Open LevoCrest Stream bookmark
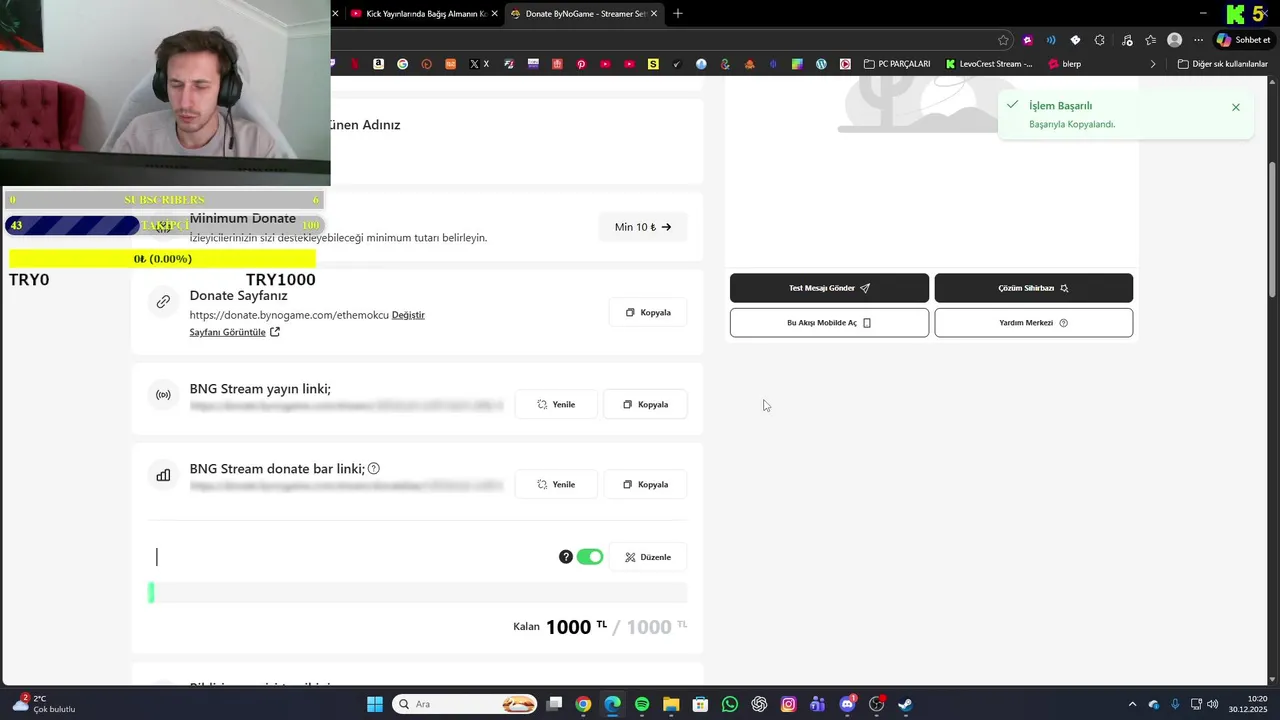This screenshot has width=1280, height=720. (989, 64)
